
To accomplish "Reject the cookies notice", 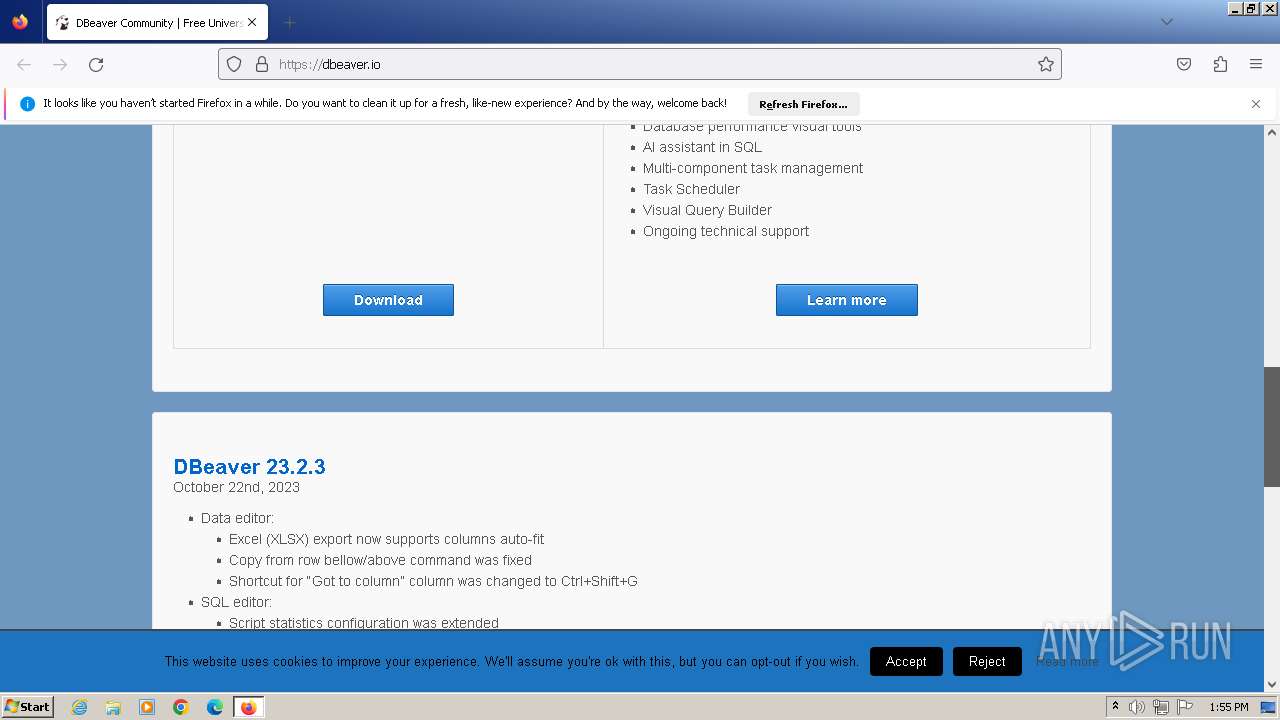I will tap(987, 661).
